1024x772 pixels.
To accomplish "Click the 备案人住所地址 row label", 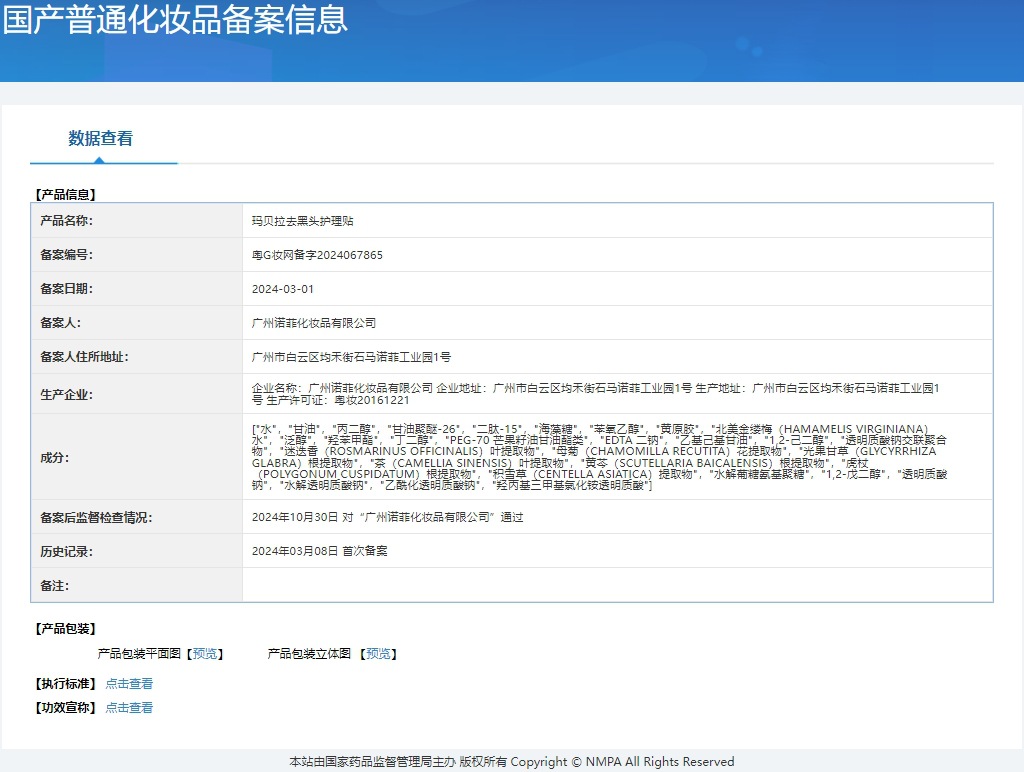I will pyautogui.click(x=84, y=357).
